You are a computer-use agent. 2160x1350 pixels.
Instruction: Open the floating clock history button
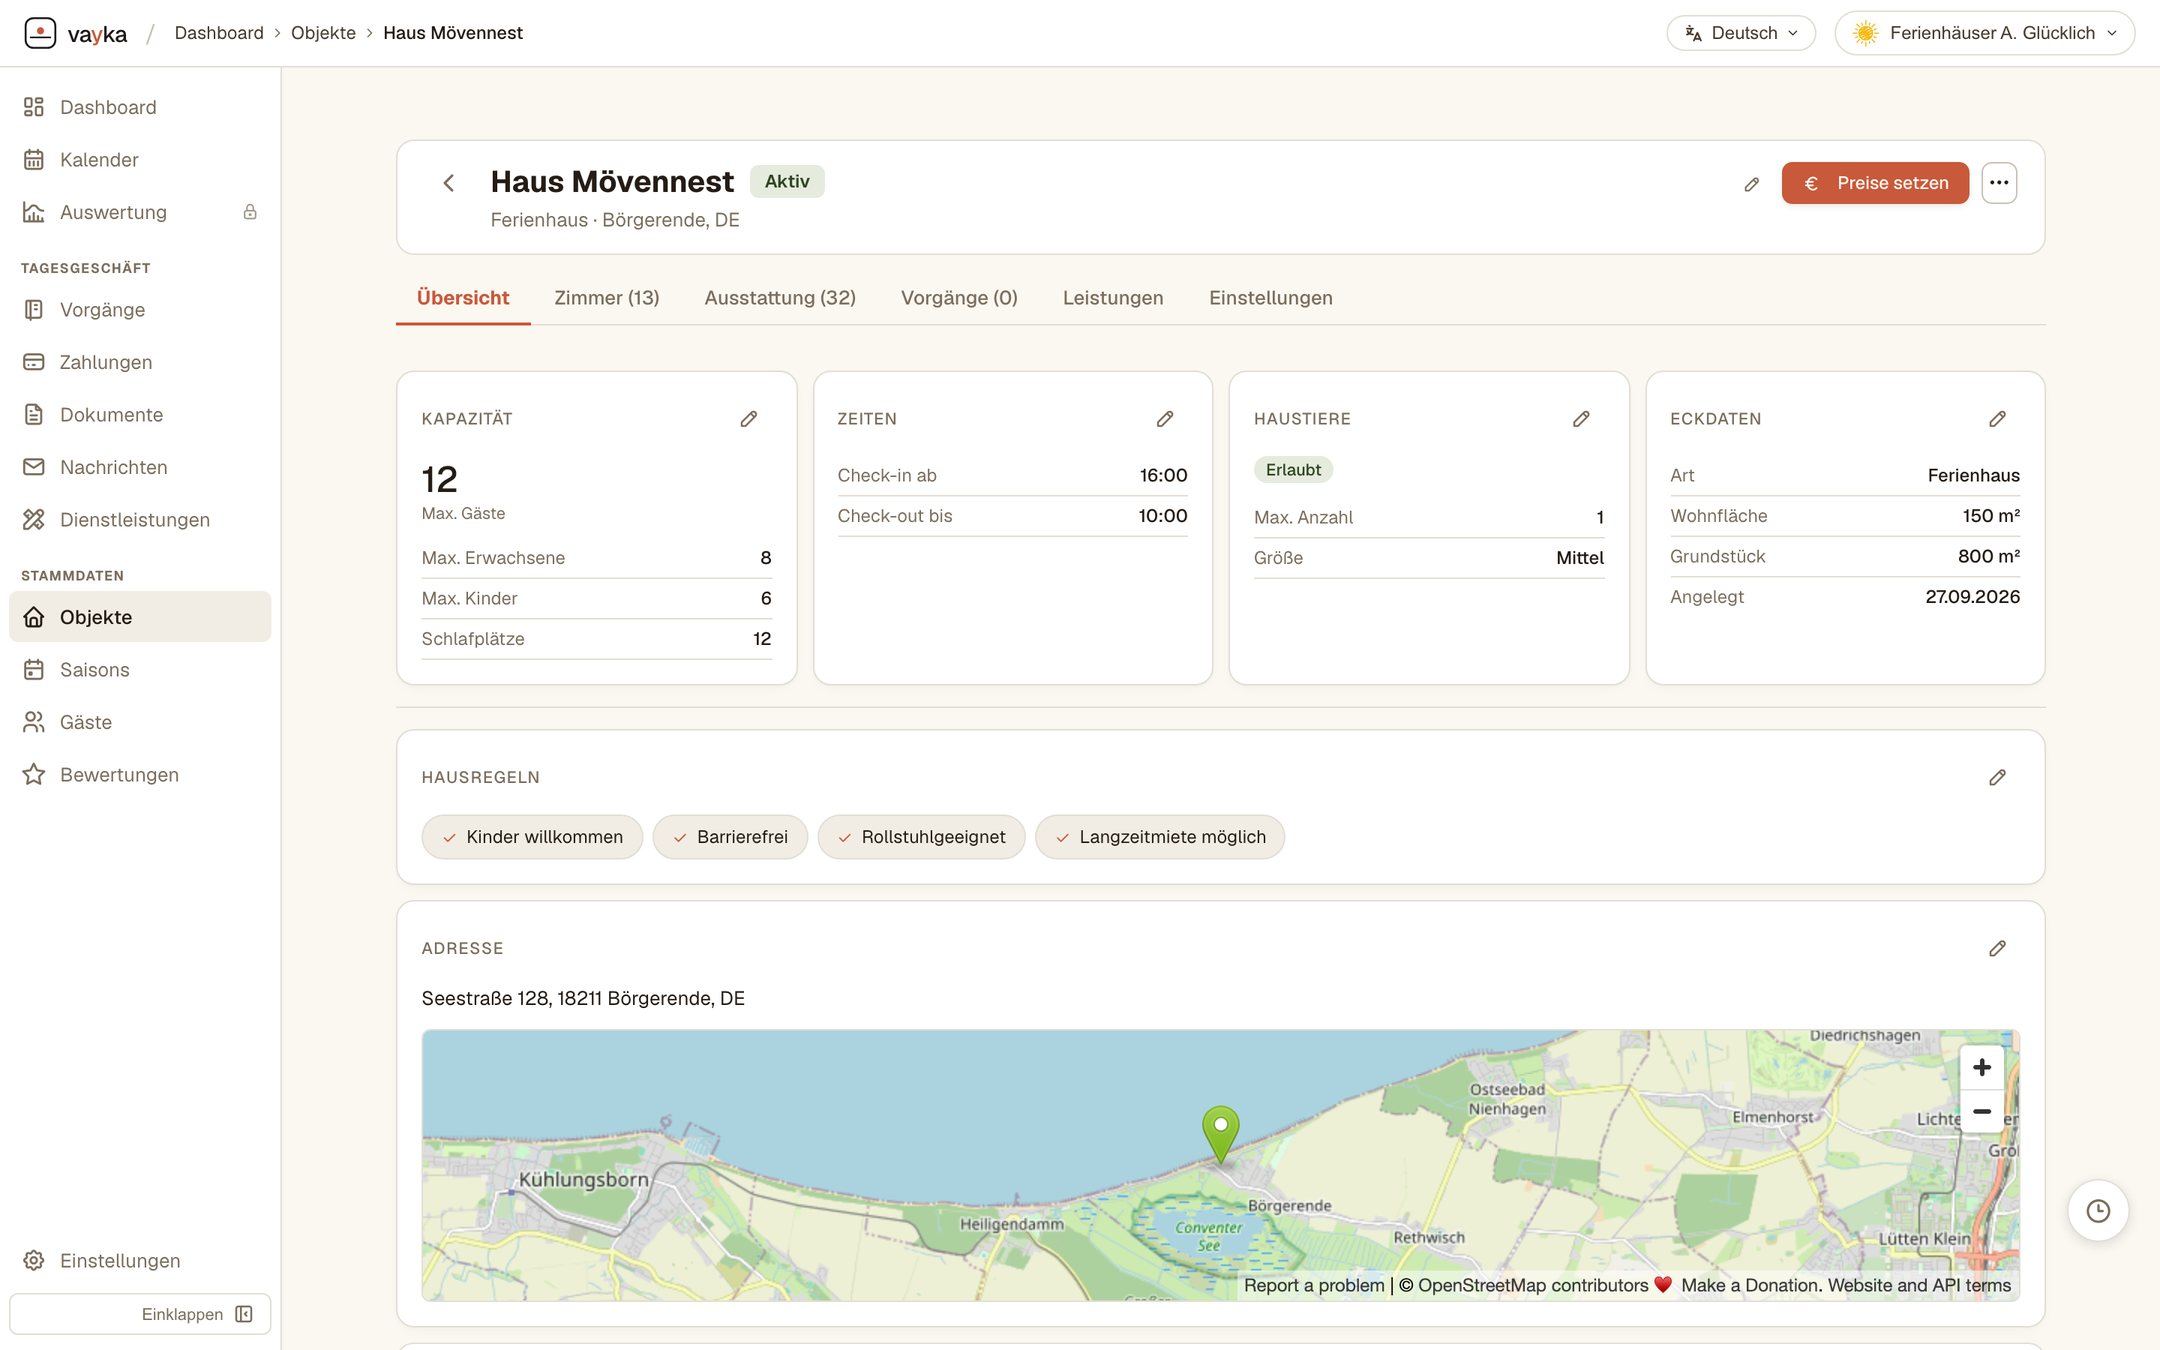tap(2097, 1211)
